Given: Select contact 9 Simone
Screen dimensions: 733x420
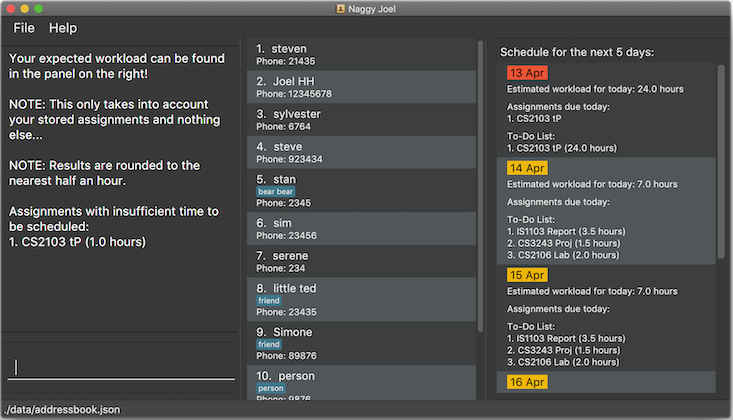Looking at the screenshot, I should [x=361, y=343].
